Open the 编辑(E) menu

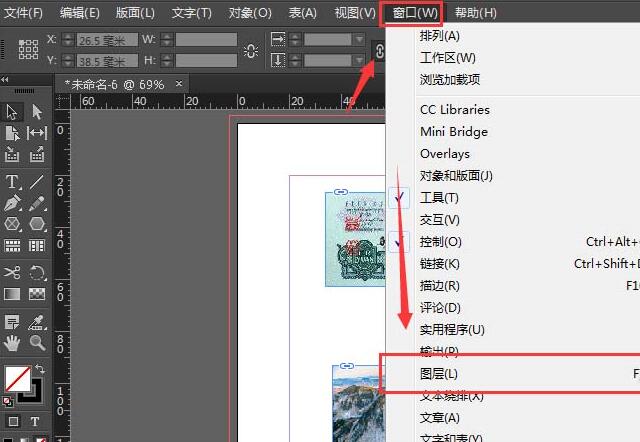tap(80, 13)
